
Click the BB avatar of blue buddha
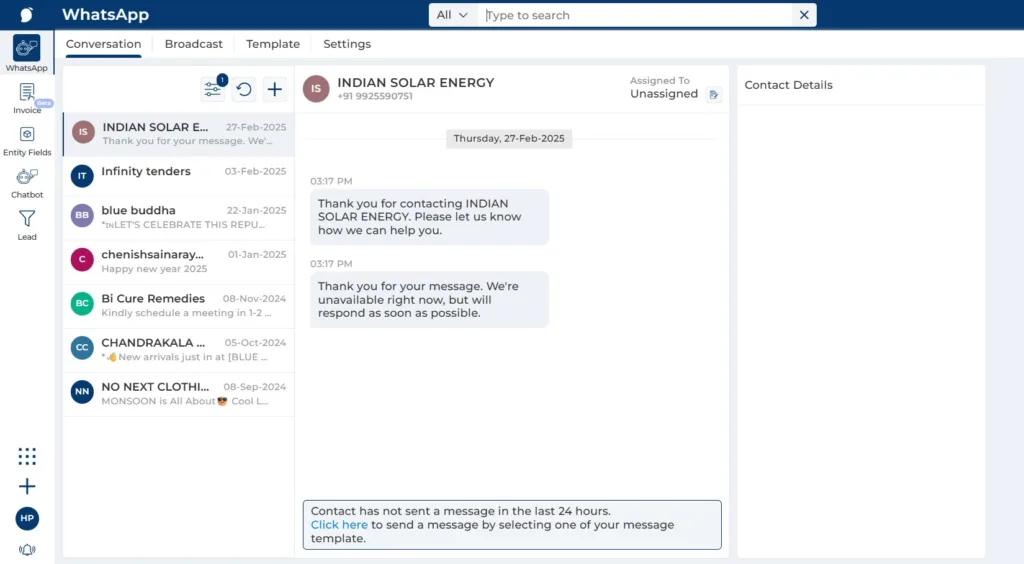click(x=82, y=215)
